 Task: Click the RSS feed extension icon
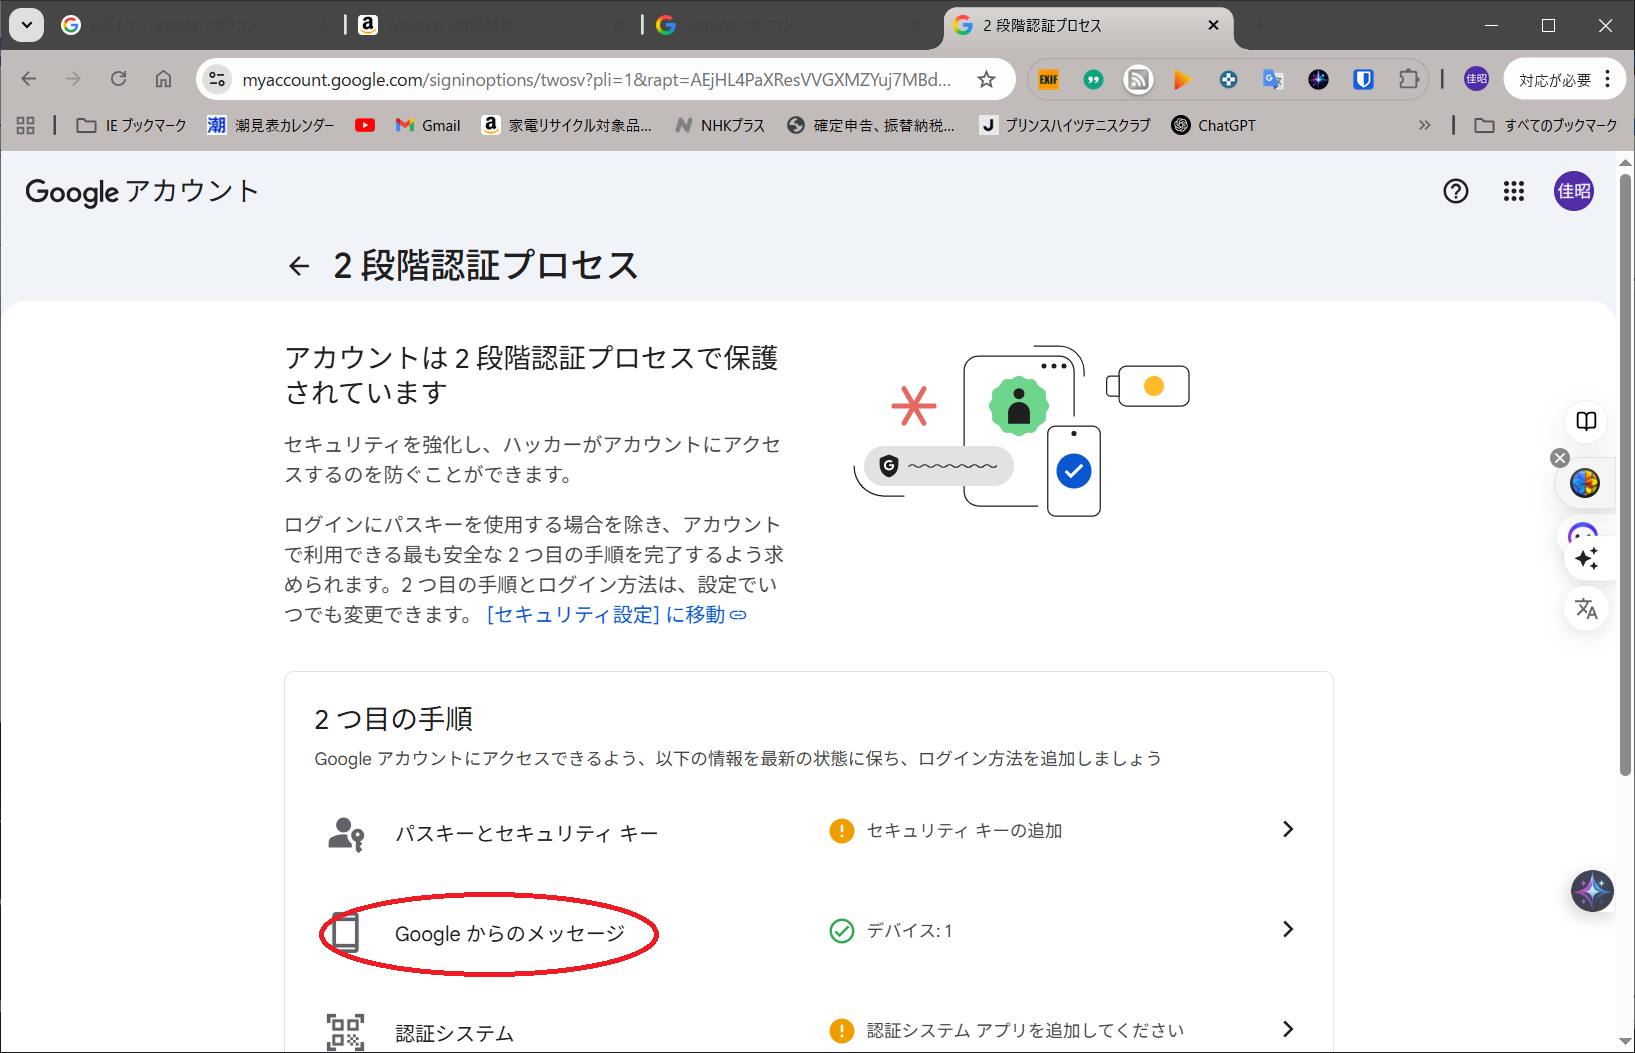[1138, 80]
